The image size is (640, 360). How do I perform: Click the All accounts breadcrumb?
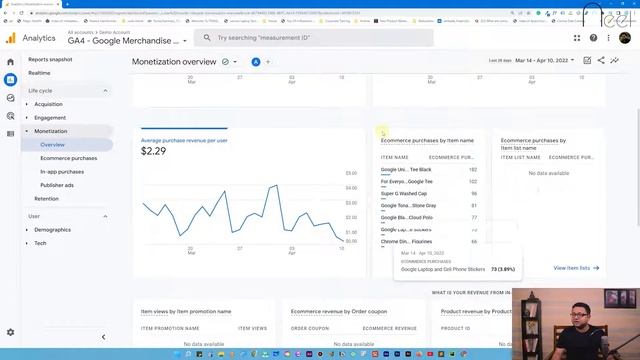point(81,32)
